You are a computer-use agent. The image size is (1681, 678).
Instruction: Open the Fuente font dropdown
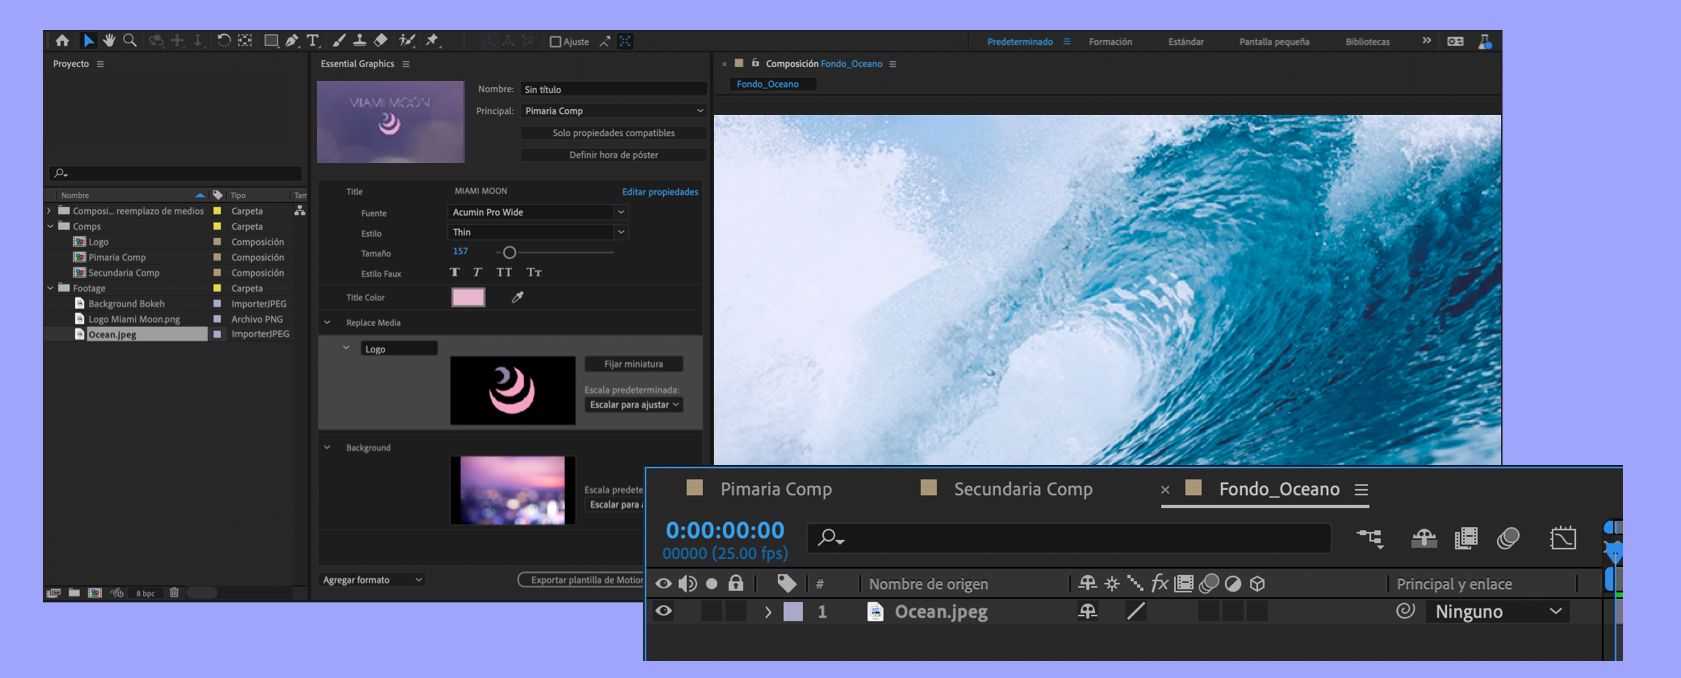[537, 212]
